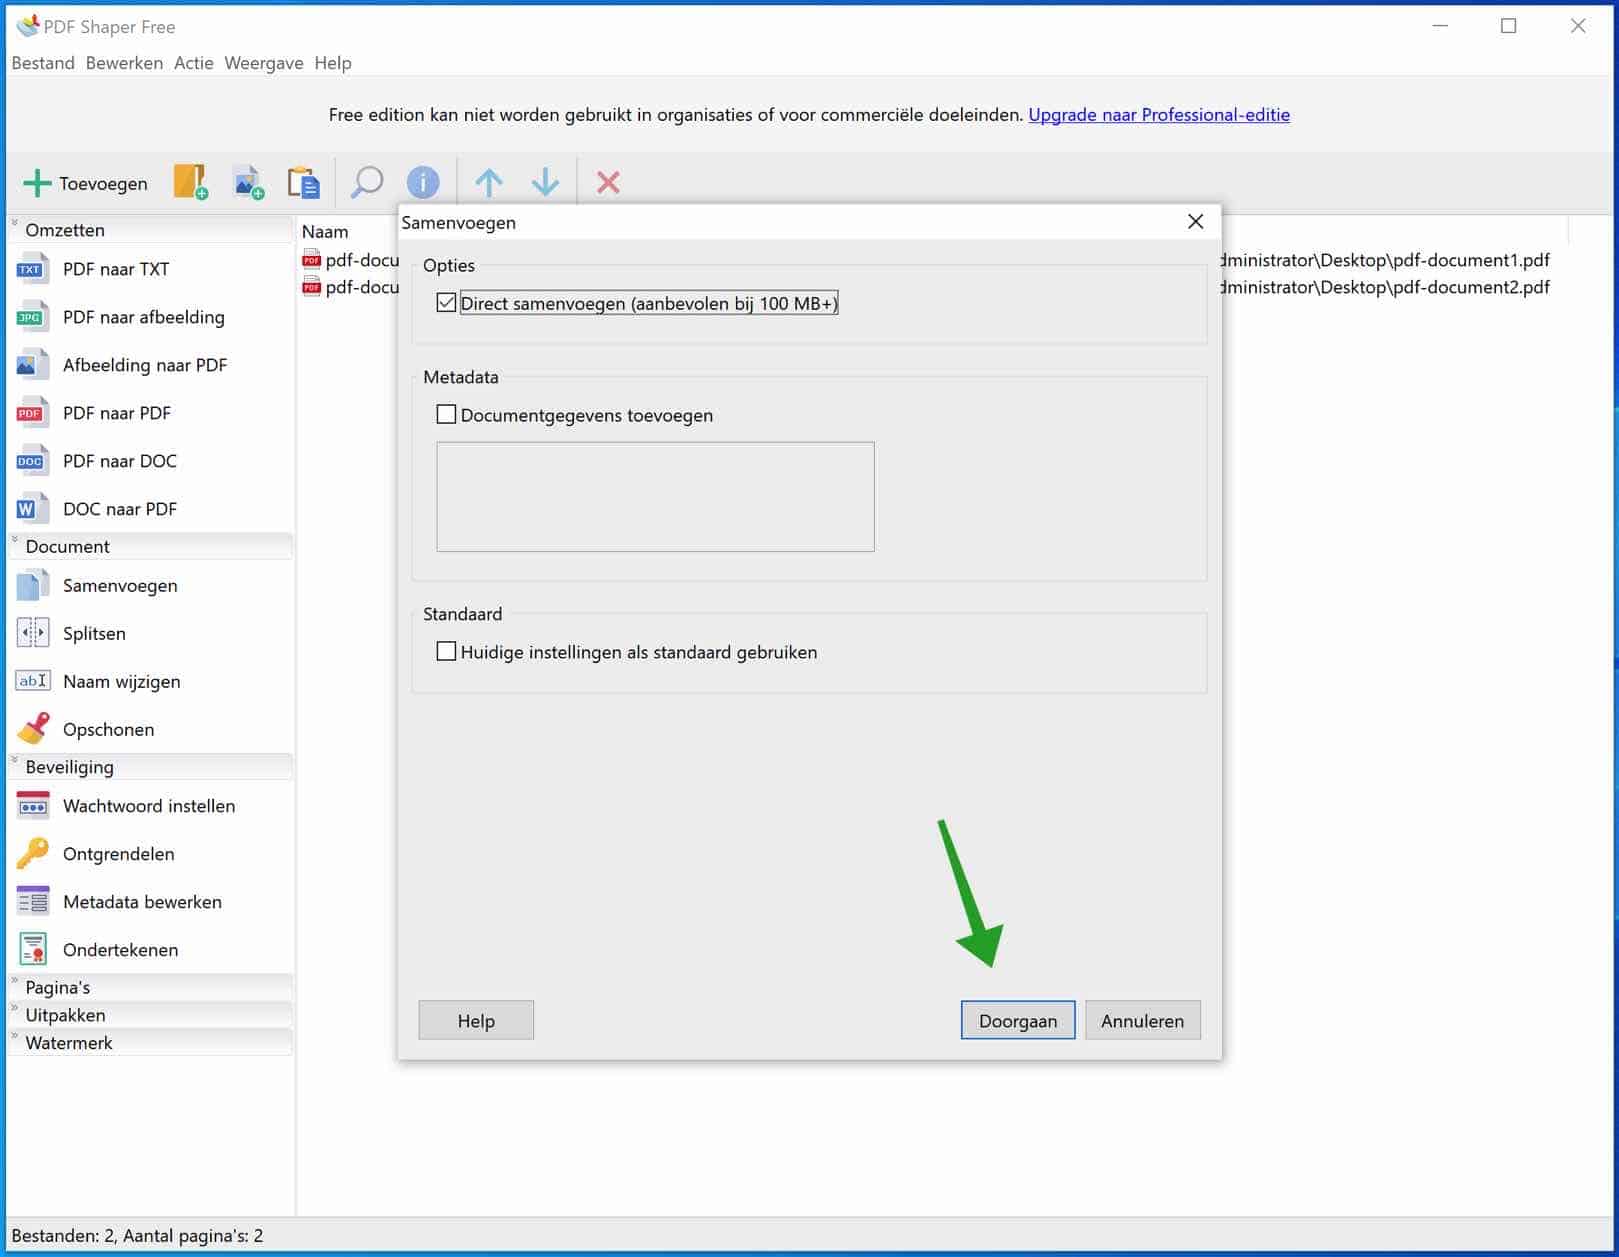Image resolution: width=1619 pixels, height=1257 pixels.
Task: Open file info with blue 'i' icon
Action: click(x=423, y=182)
